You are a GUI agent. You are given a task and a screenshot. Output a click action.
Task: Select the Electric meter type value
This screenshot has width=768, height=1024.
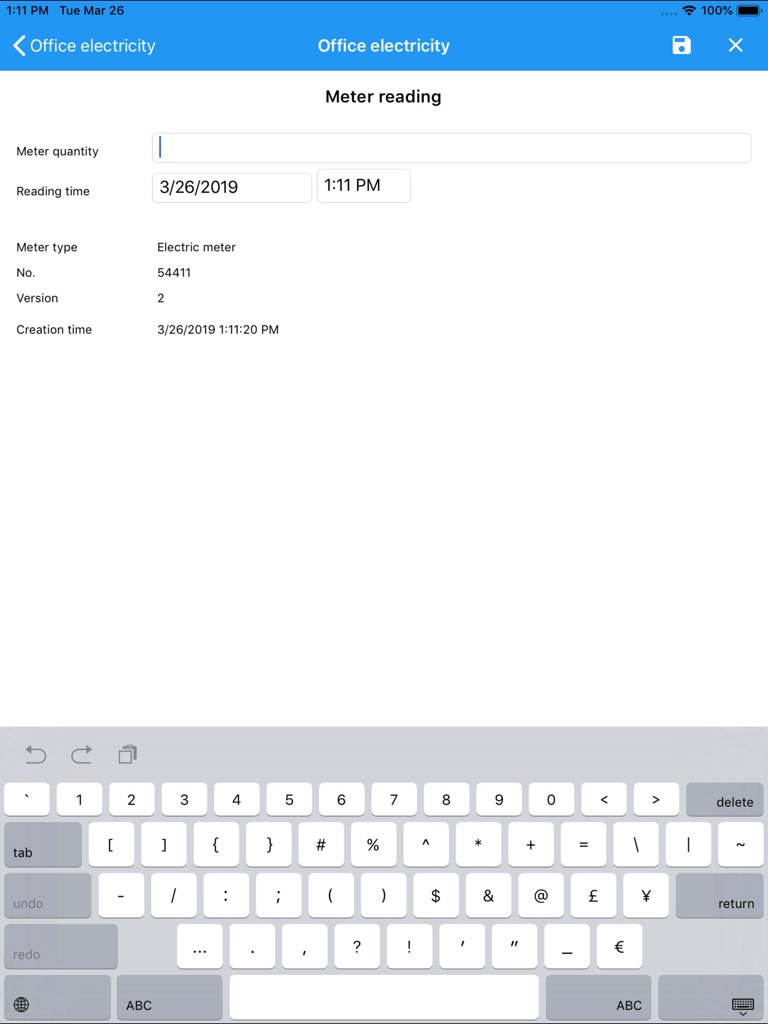coord(196,247)
